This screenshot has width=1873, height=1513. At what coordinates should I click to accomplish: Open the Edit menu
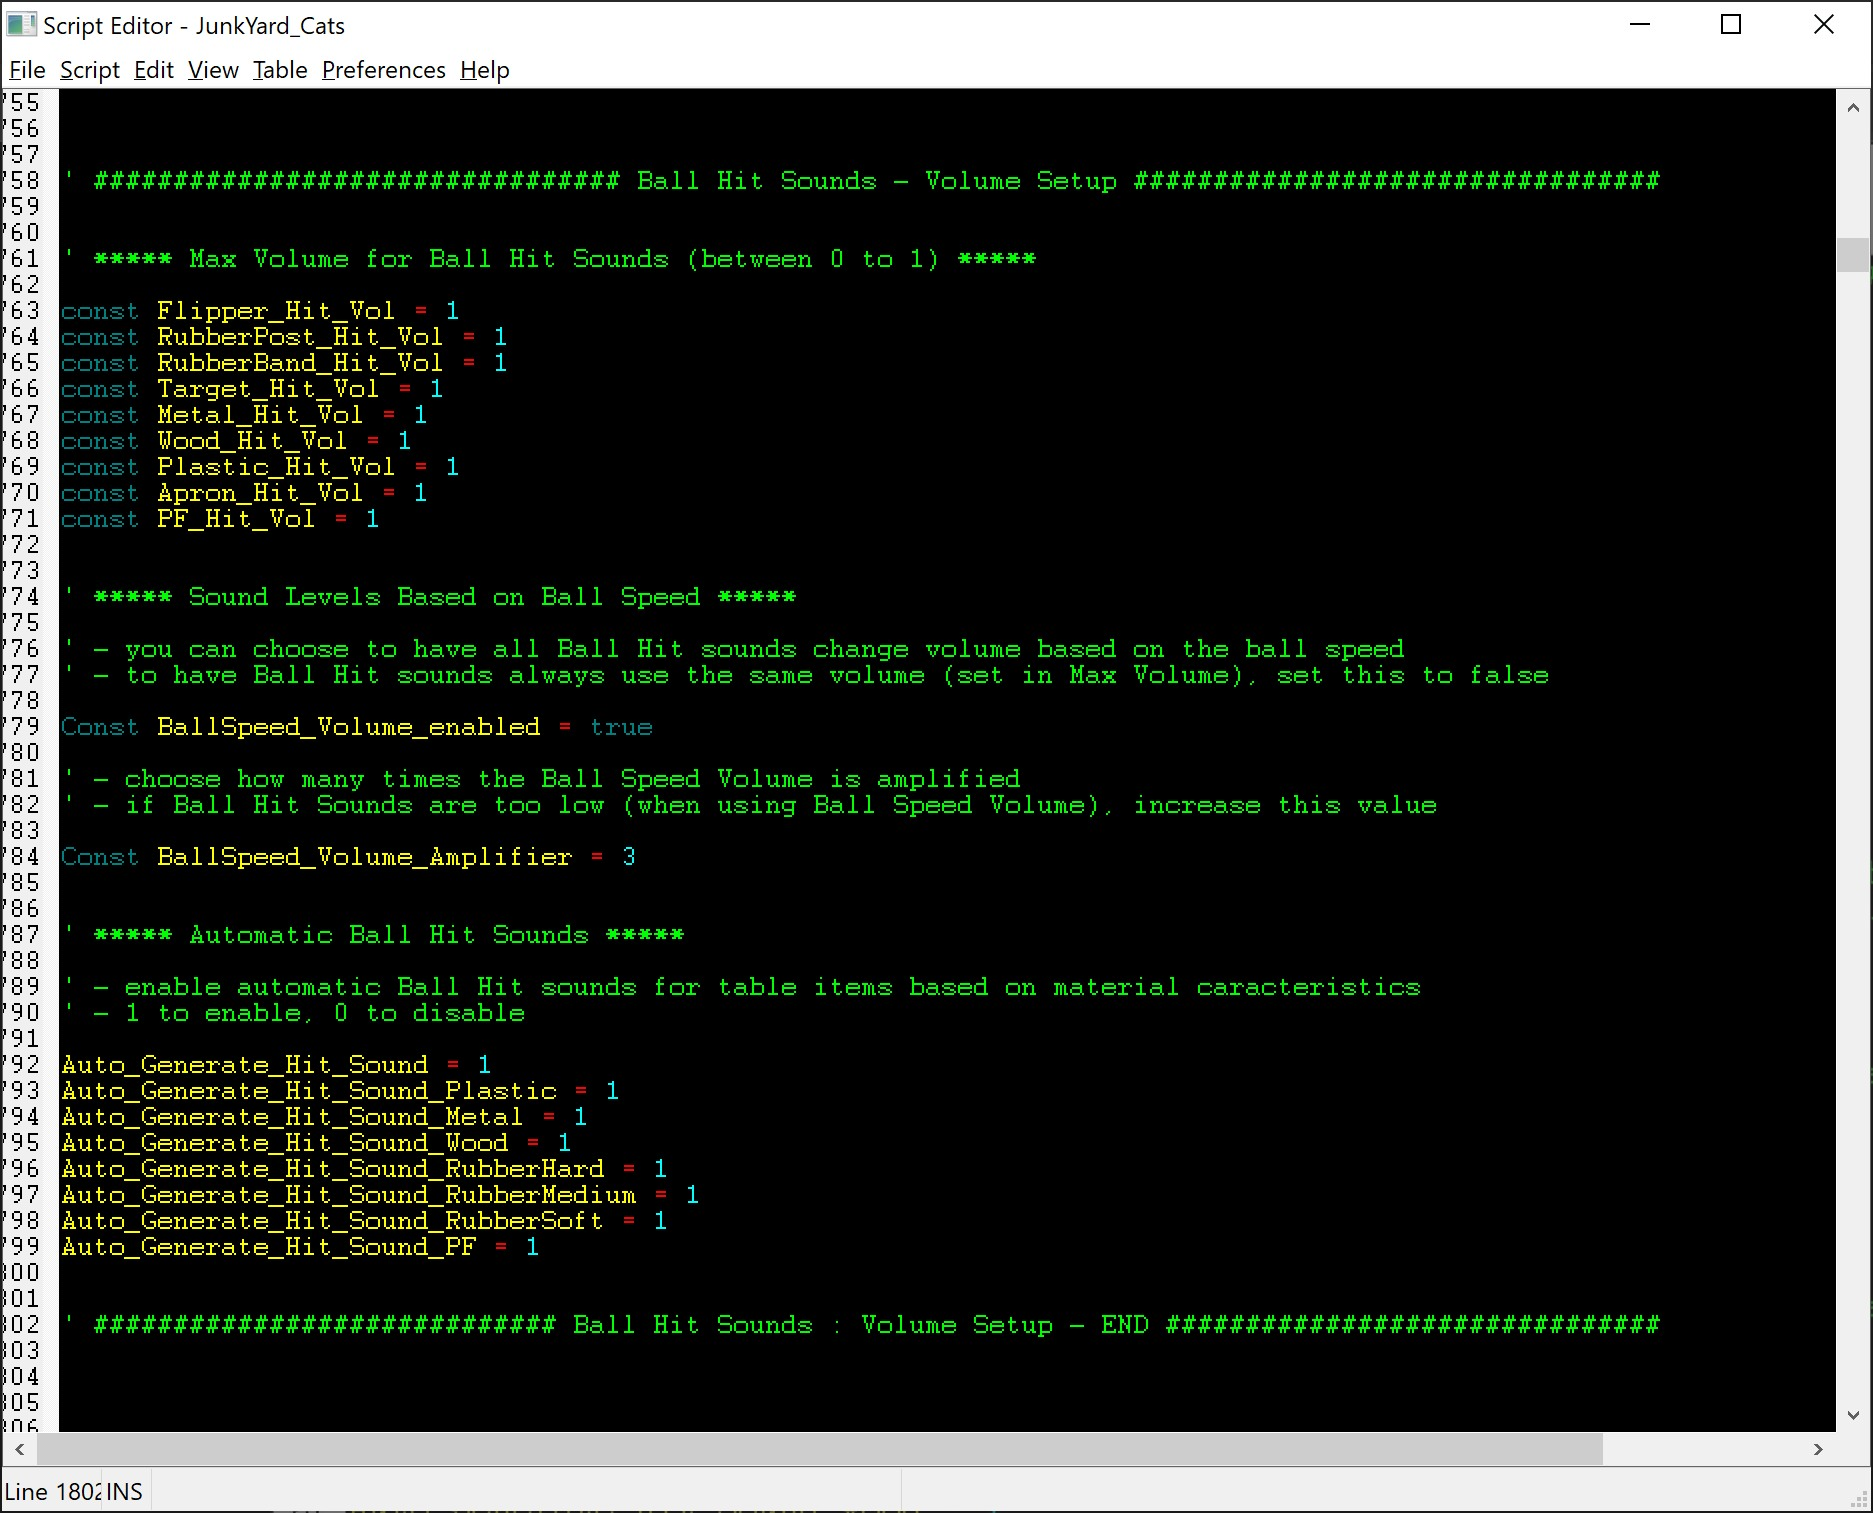pos(153,70)
